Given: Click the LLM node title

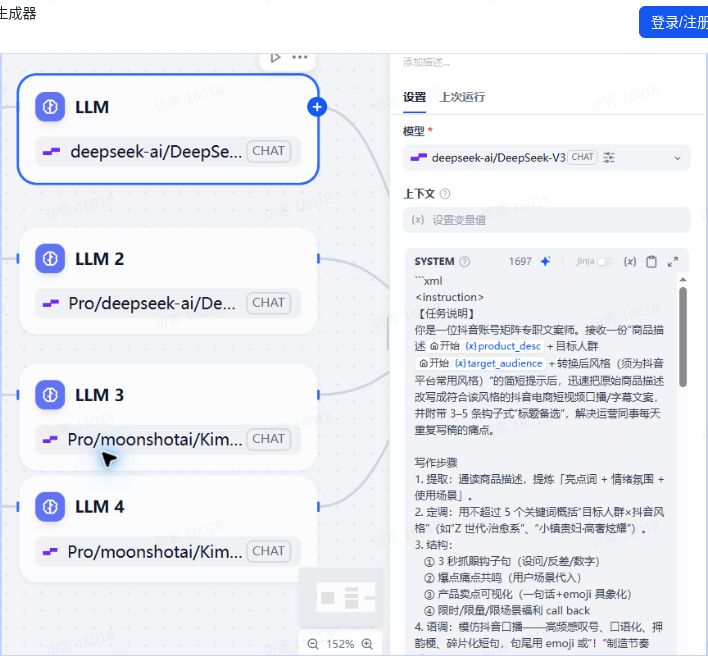Looking at the screenshot, I should point(92,107).
